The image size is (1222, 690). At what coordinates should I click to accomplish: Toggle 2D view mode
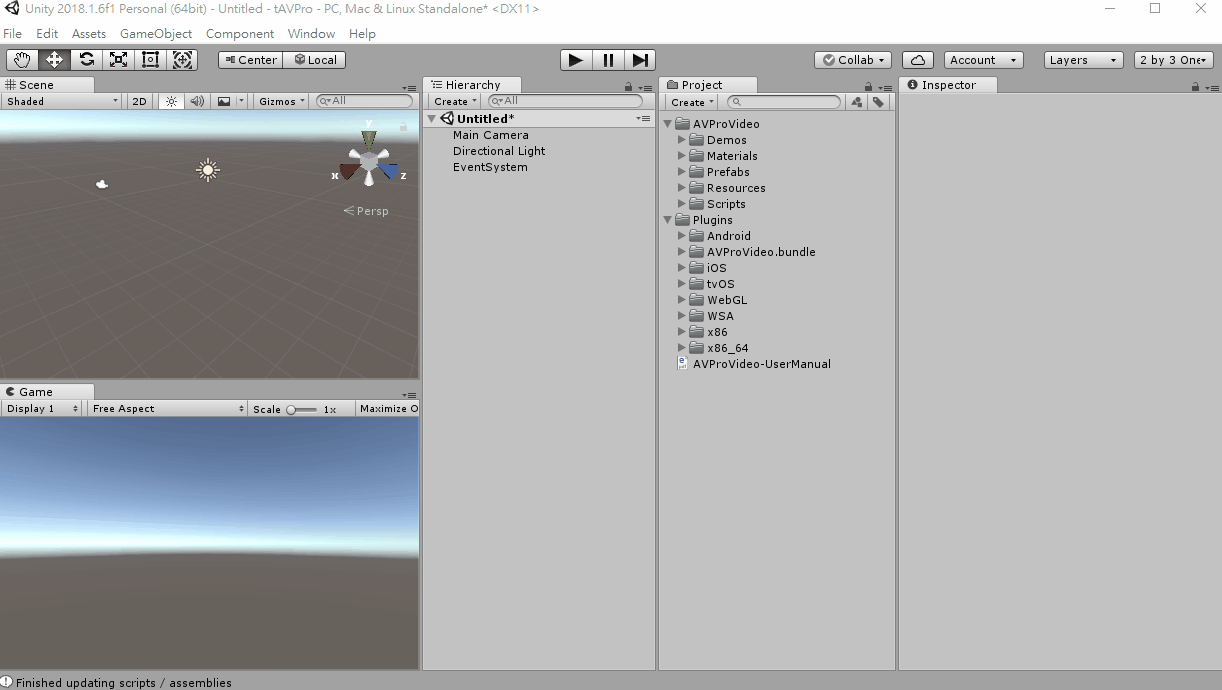[x=140, y=101]
